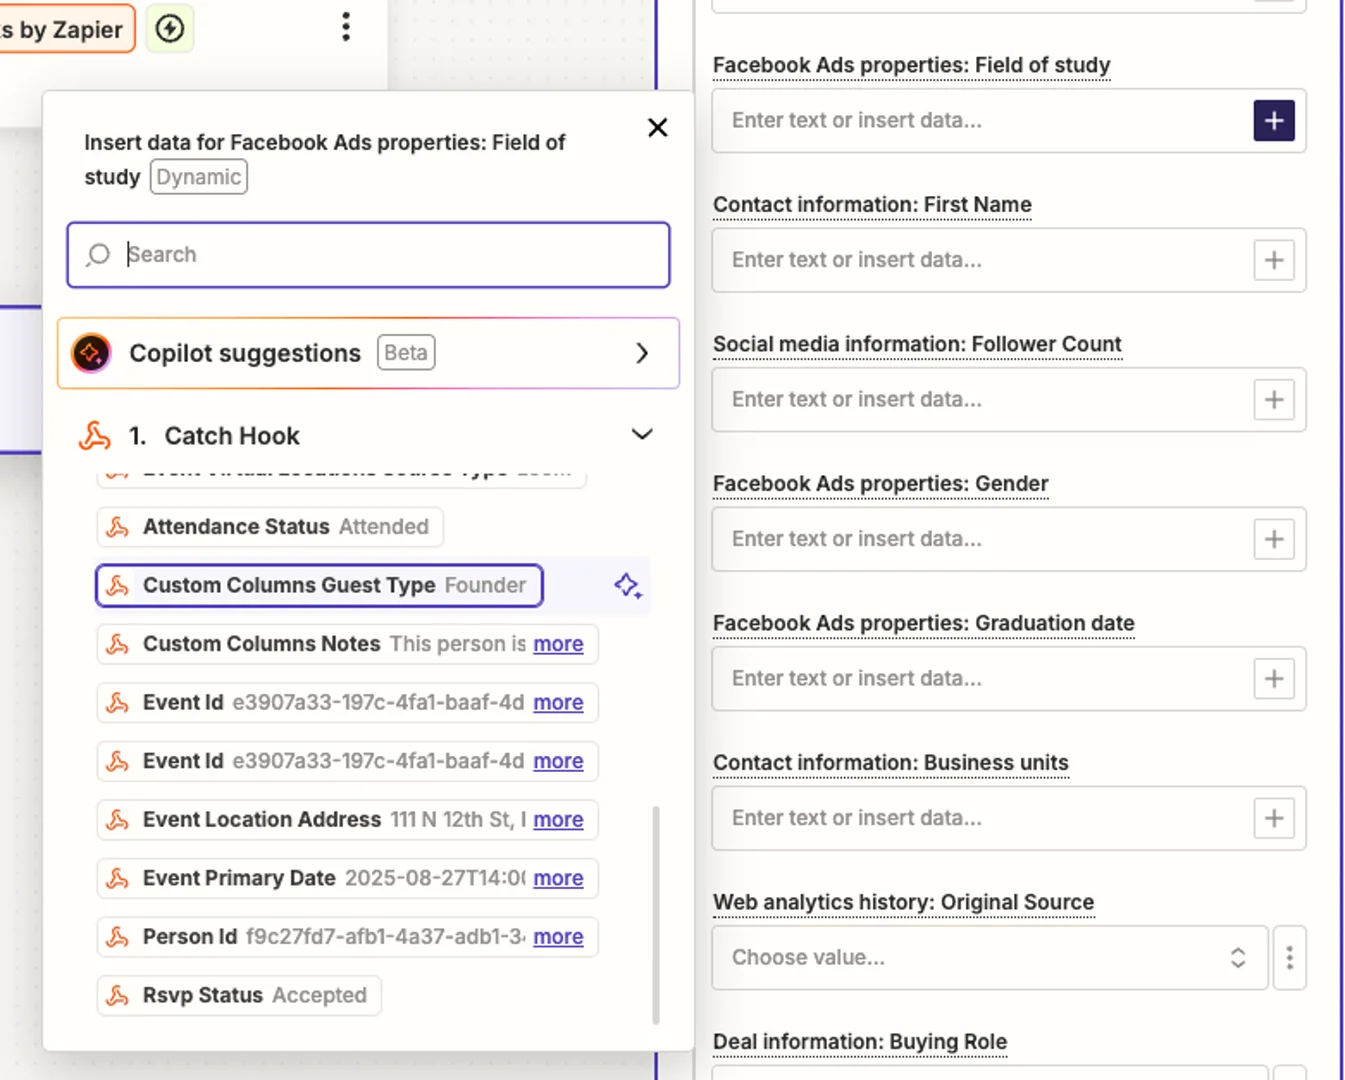Expand the Copilot suggestions panel
The width and height of the screenshot is (1345, 1080).
(642, 353)
